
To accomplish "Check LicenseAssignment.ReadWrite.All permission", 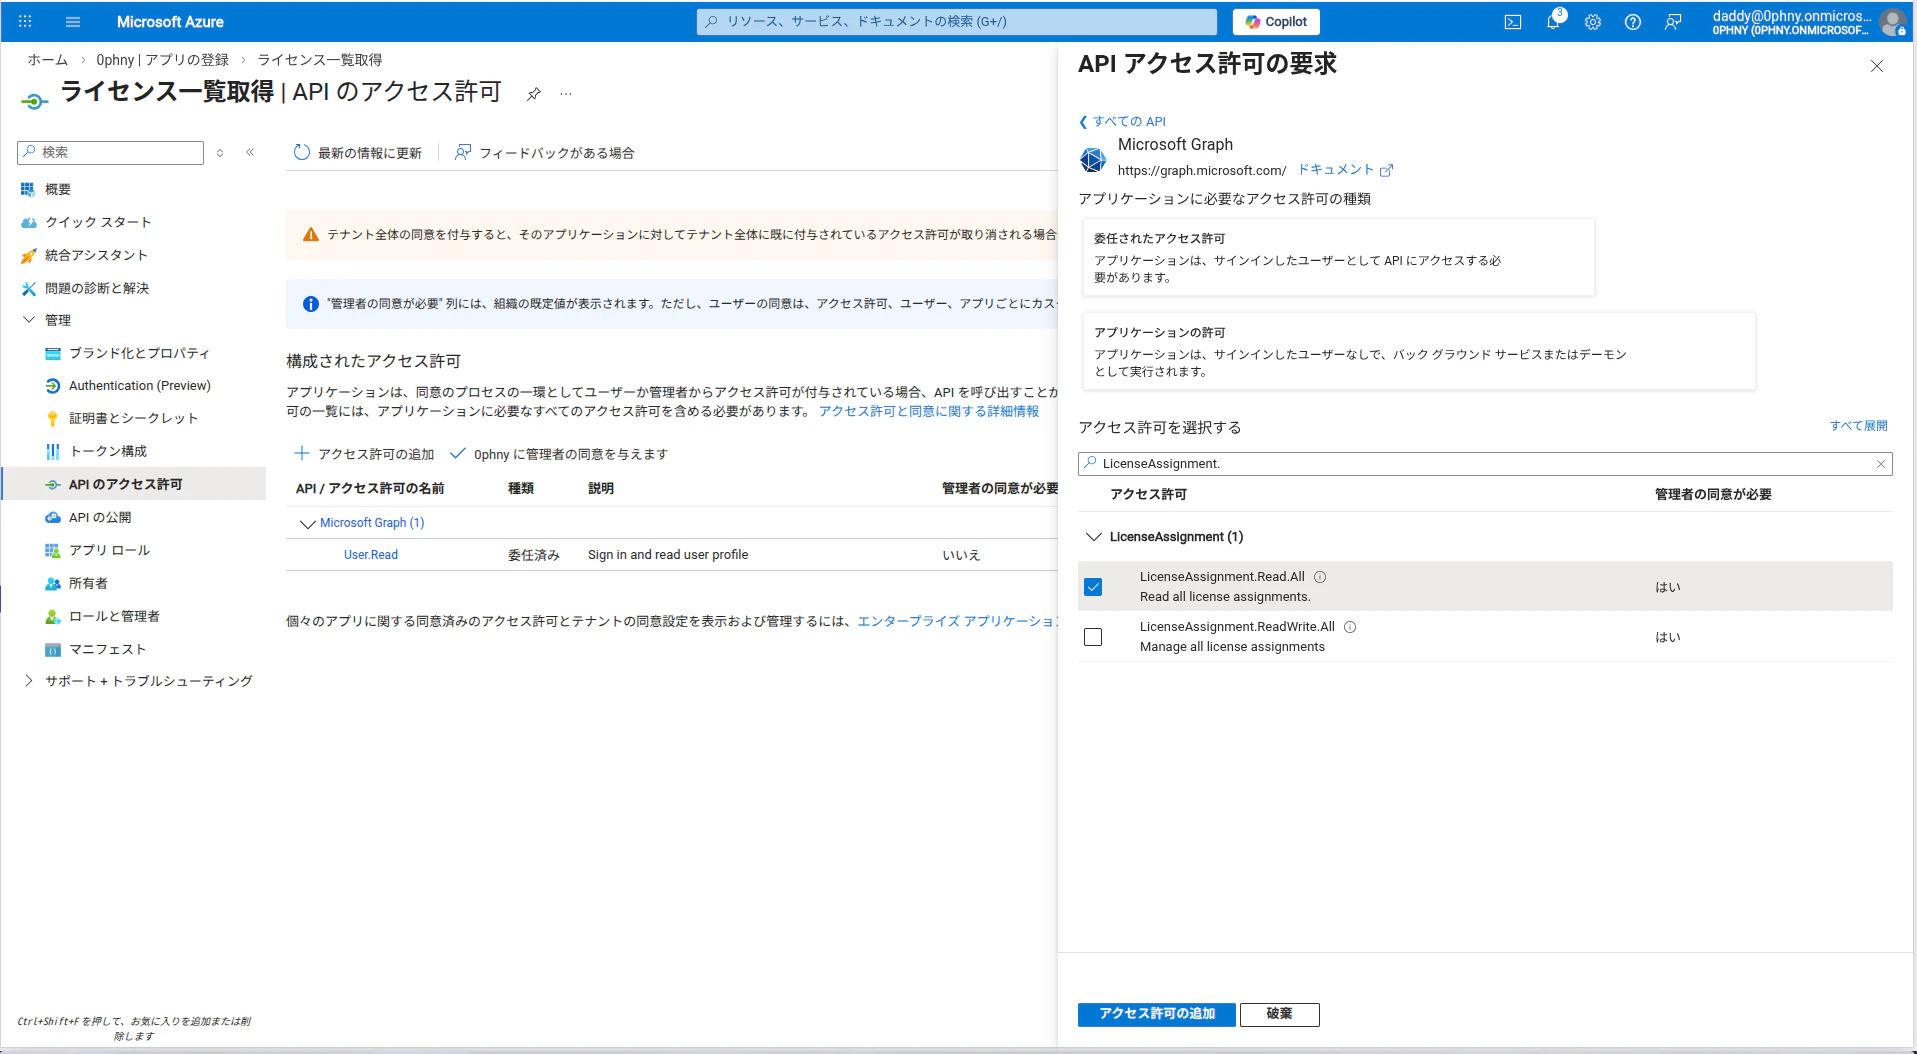I will (1093, 637).
